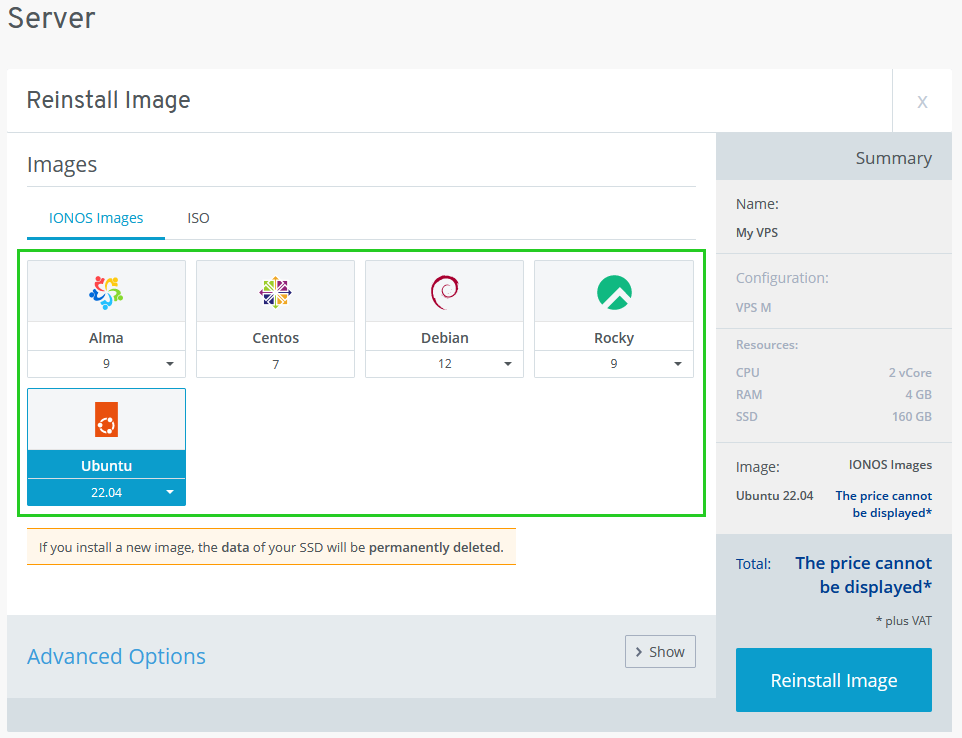
Task: Select the IONOS Images tab
Action: tap(96, 218)
